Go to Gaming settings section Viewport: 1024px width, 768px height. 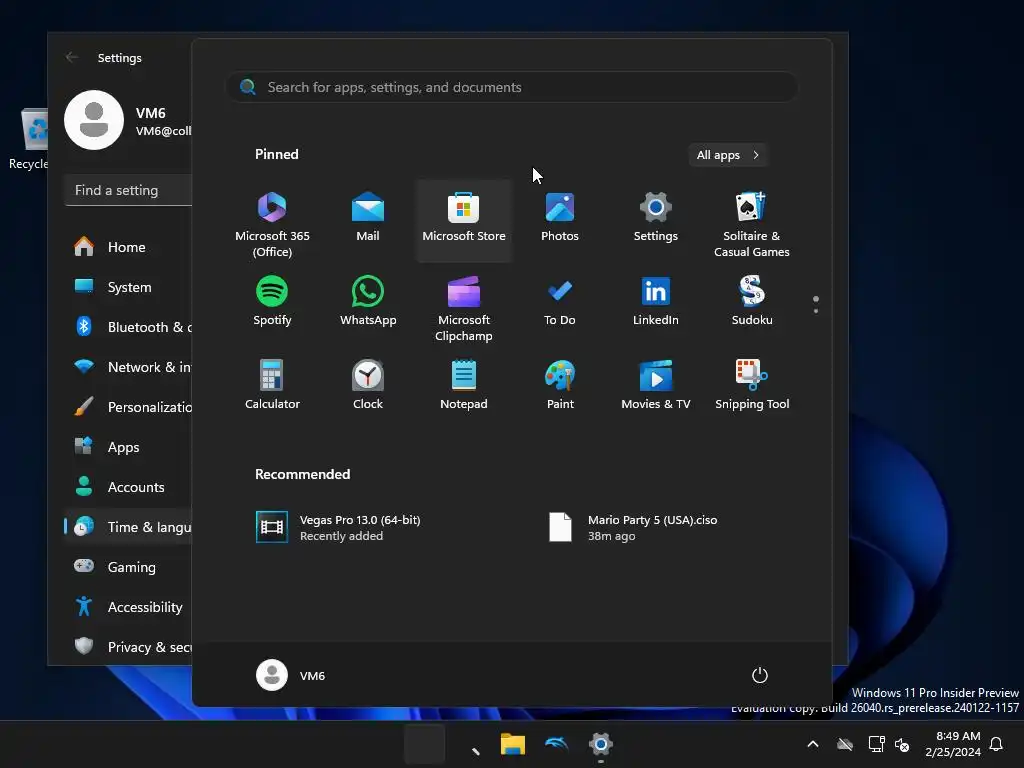[131, 567]
